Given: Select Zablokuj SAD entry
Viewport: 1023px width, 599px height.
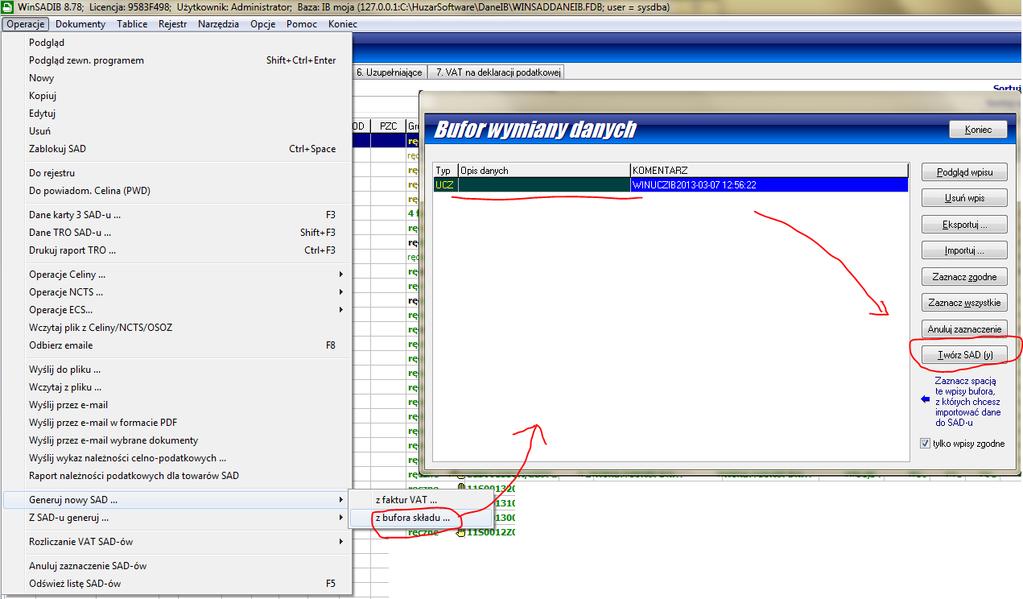Looking at the screenshot, I should [x=177, y=148].
